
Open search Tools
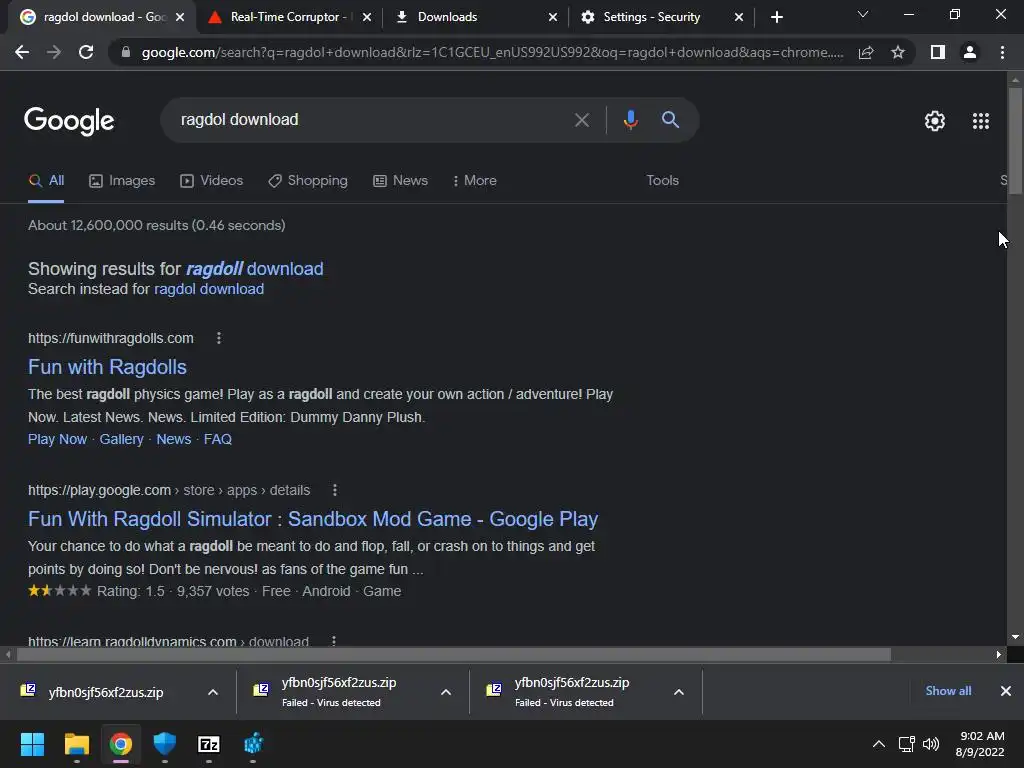tap(662, 181)
